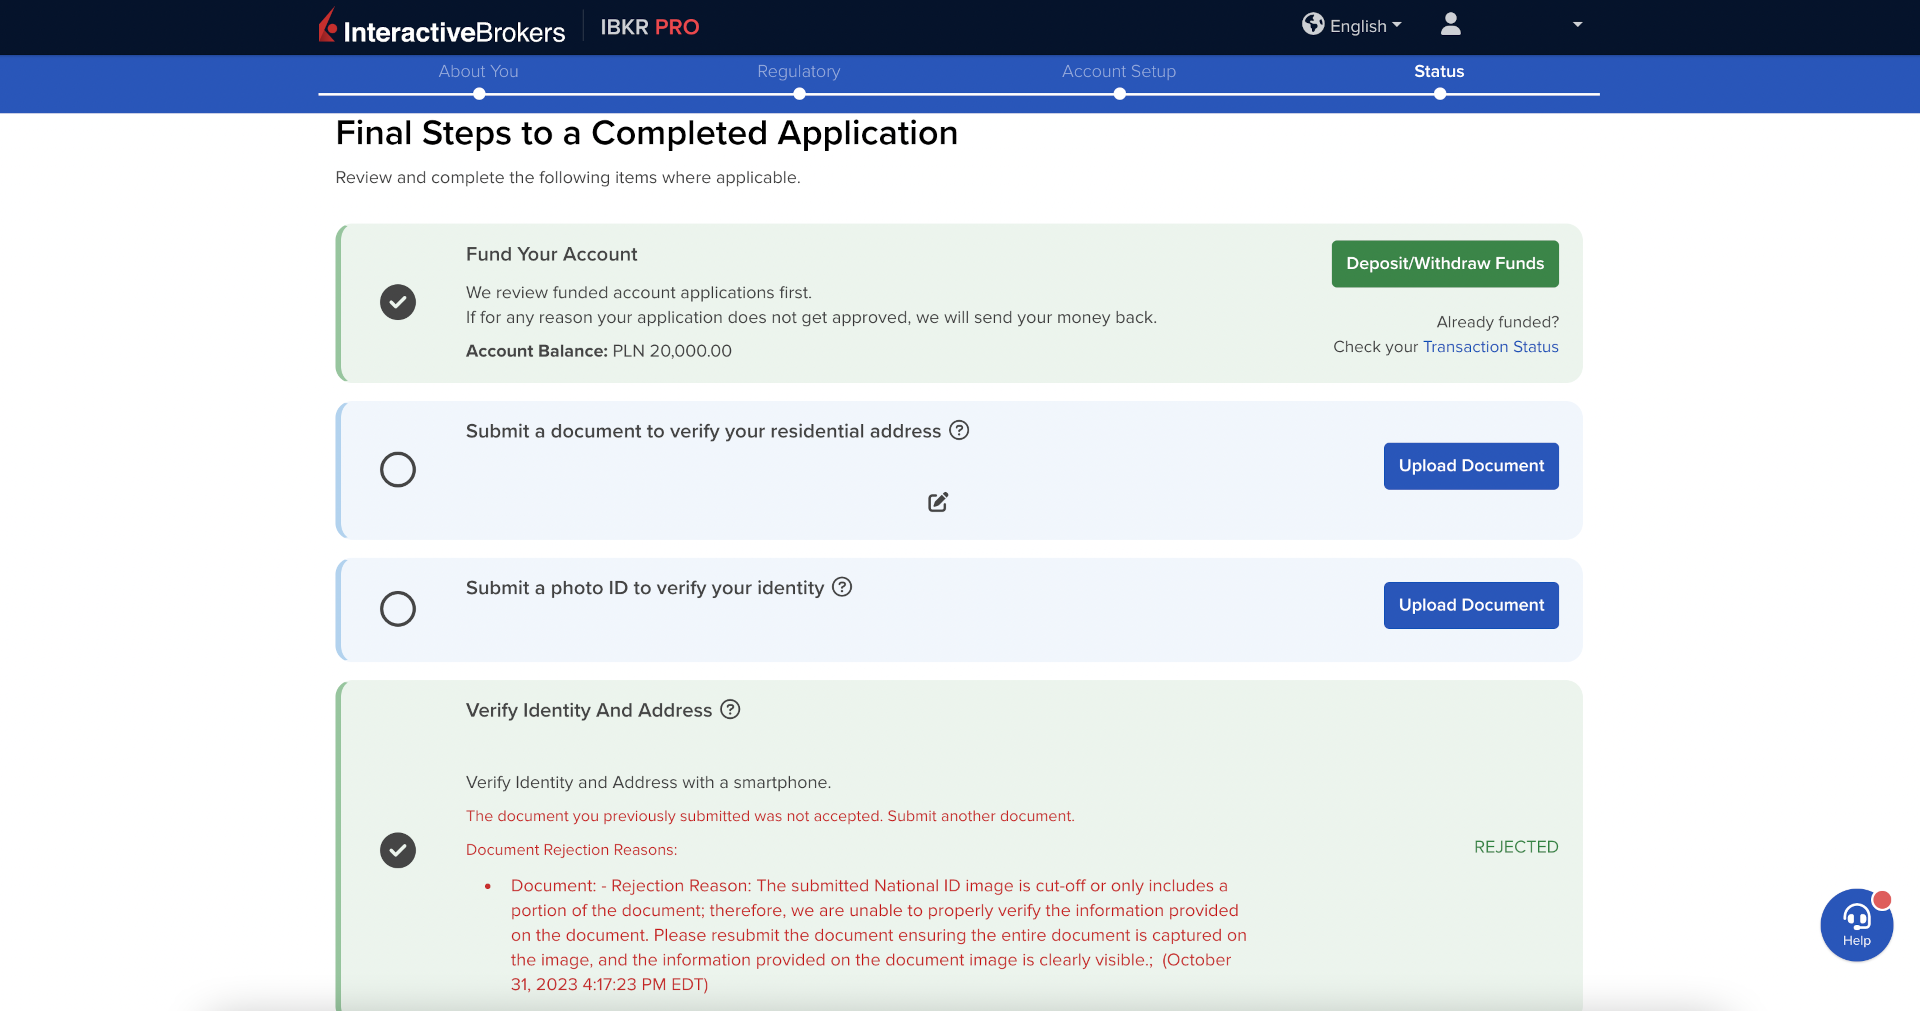Click the edit pencil icon
The height and width of the screenshot is (1011, 1920).
click(937, 502)
